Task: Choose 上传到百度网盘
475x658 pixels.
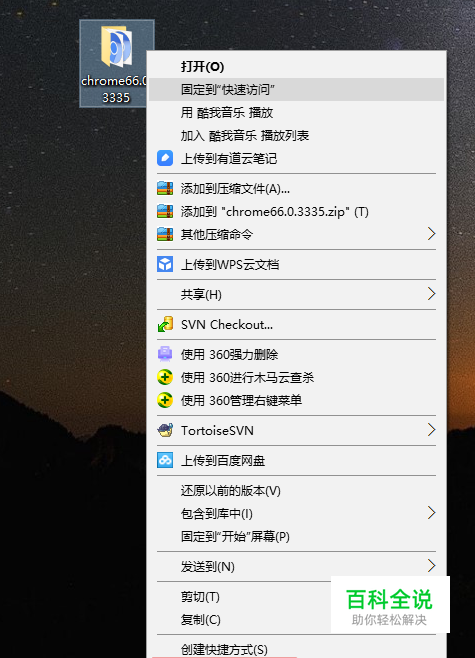Action: pyautogui.click(x=296, y=460)
